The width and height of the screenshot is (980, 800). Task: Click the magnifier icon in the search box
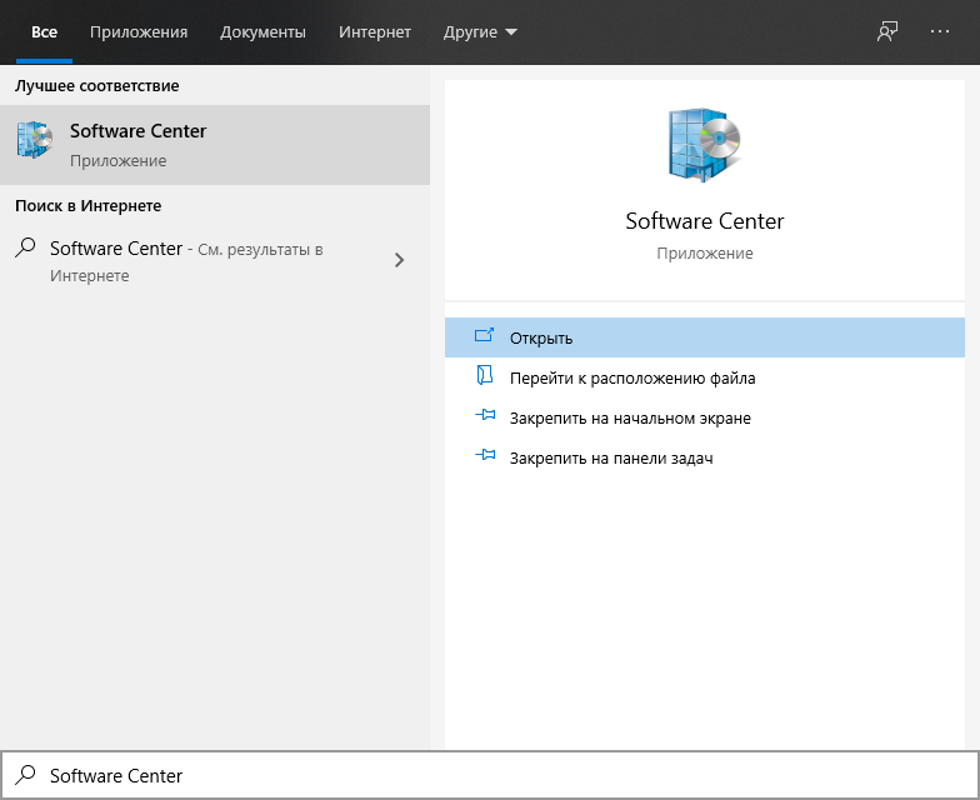(26, 775)
